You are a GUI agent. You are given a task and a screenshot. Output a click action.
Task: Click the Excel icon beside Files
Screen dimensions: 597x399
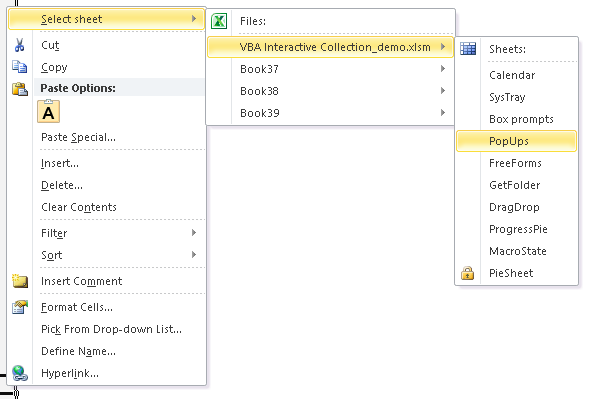[x=219, y=21]
